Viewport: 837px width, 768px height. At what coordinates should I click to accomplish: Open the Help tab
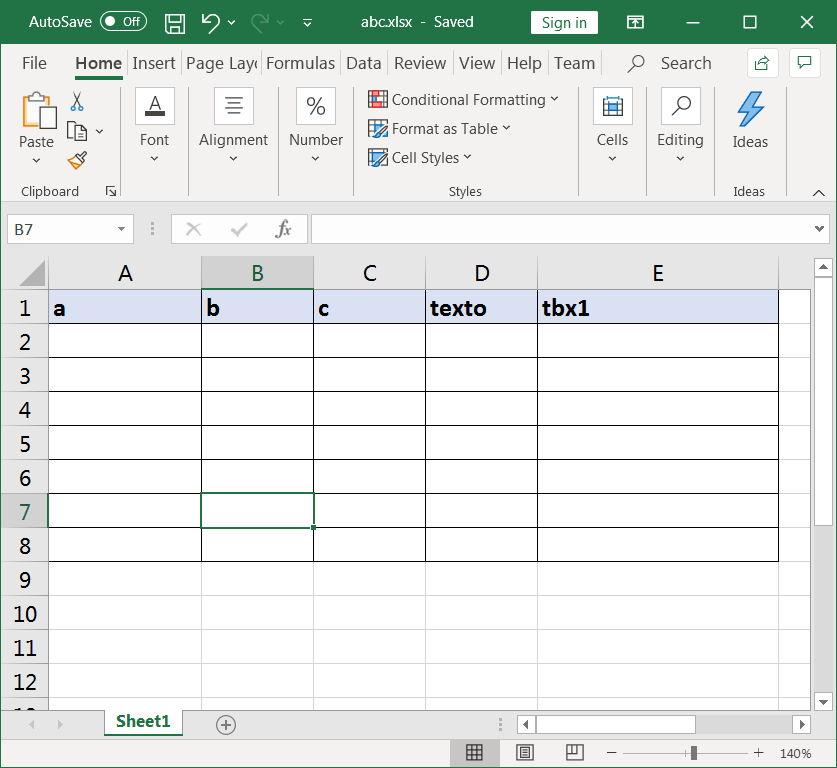tap(524, 63)
